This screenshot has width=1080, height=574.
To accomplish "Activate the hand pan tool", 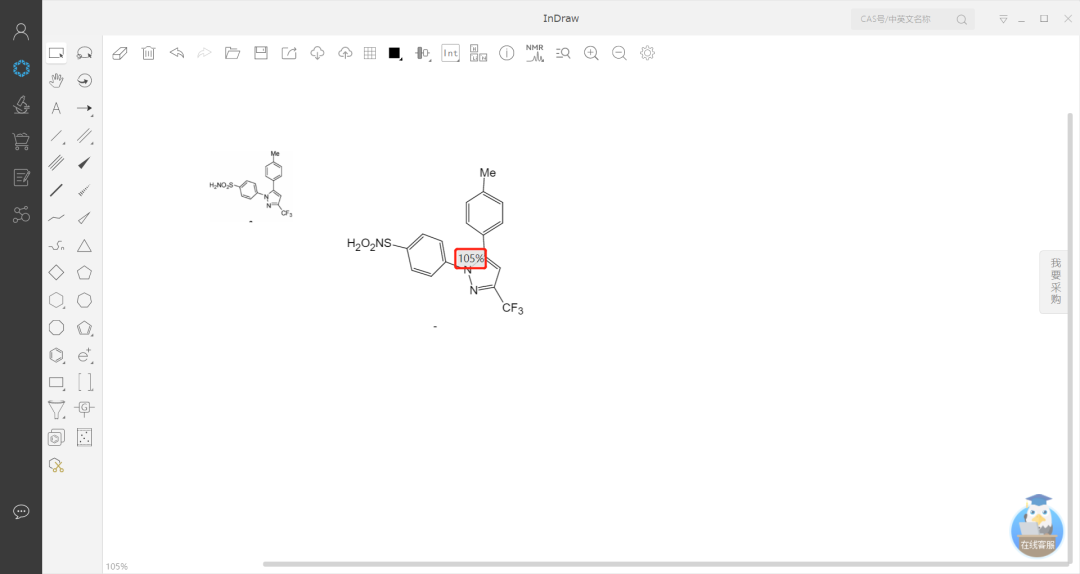I will (x=57, y=80).
